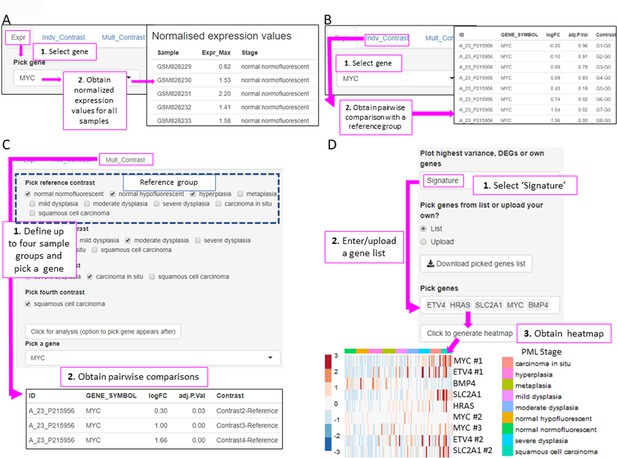Select the List radio button
The image size is (617, 458).
[423, 229]
